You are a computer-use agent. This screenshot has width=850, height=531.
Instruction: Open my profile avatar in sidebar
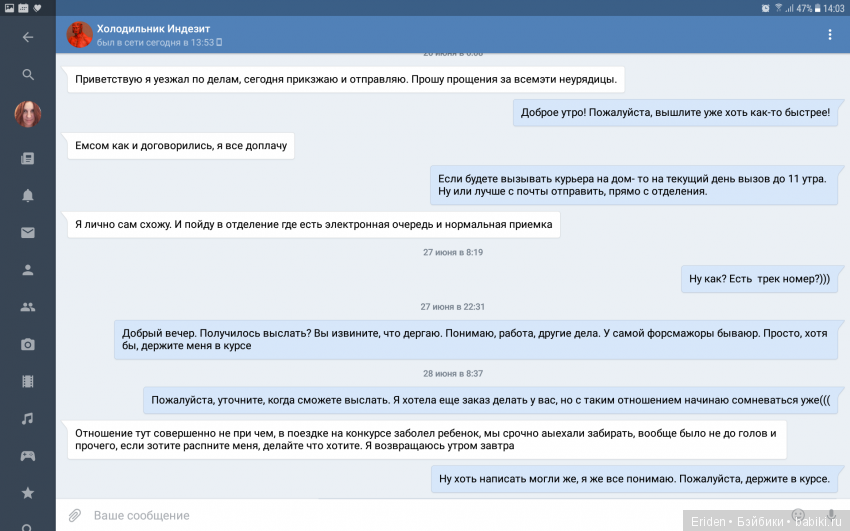(27, 114)
